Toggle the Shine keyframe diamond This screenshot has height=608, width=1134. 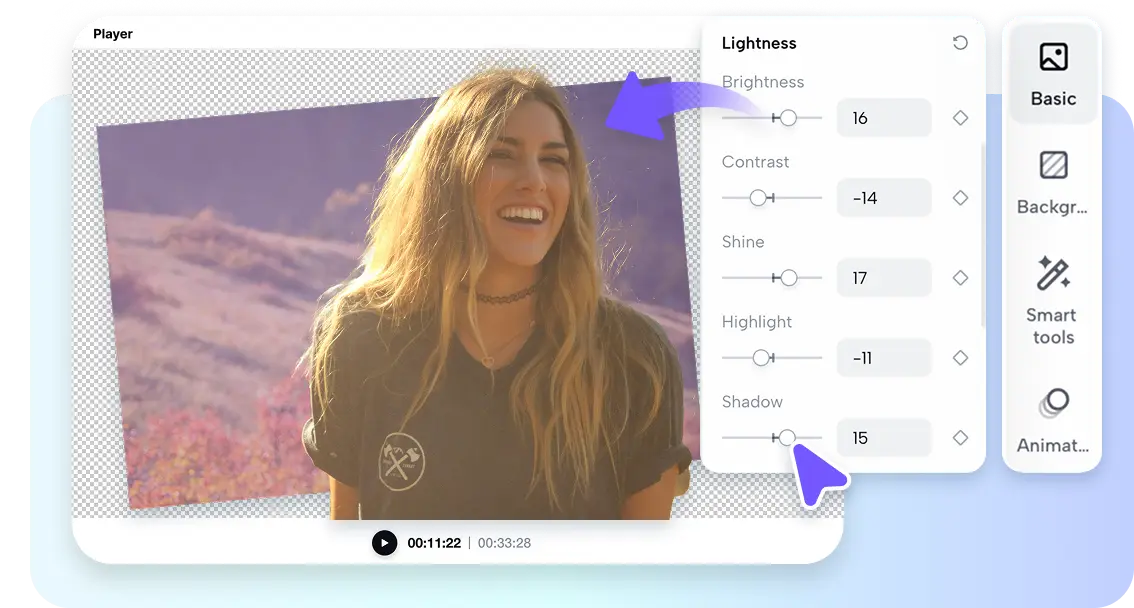960,277
